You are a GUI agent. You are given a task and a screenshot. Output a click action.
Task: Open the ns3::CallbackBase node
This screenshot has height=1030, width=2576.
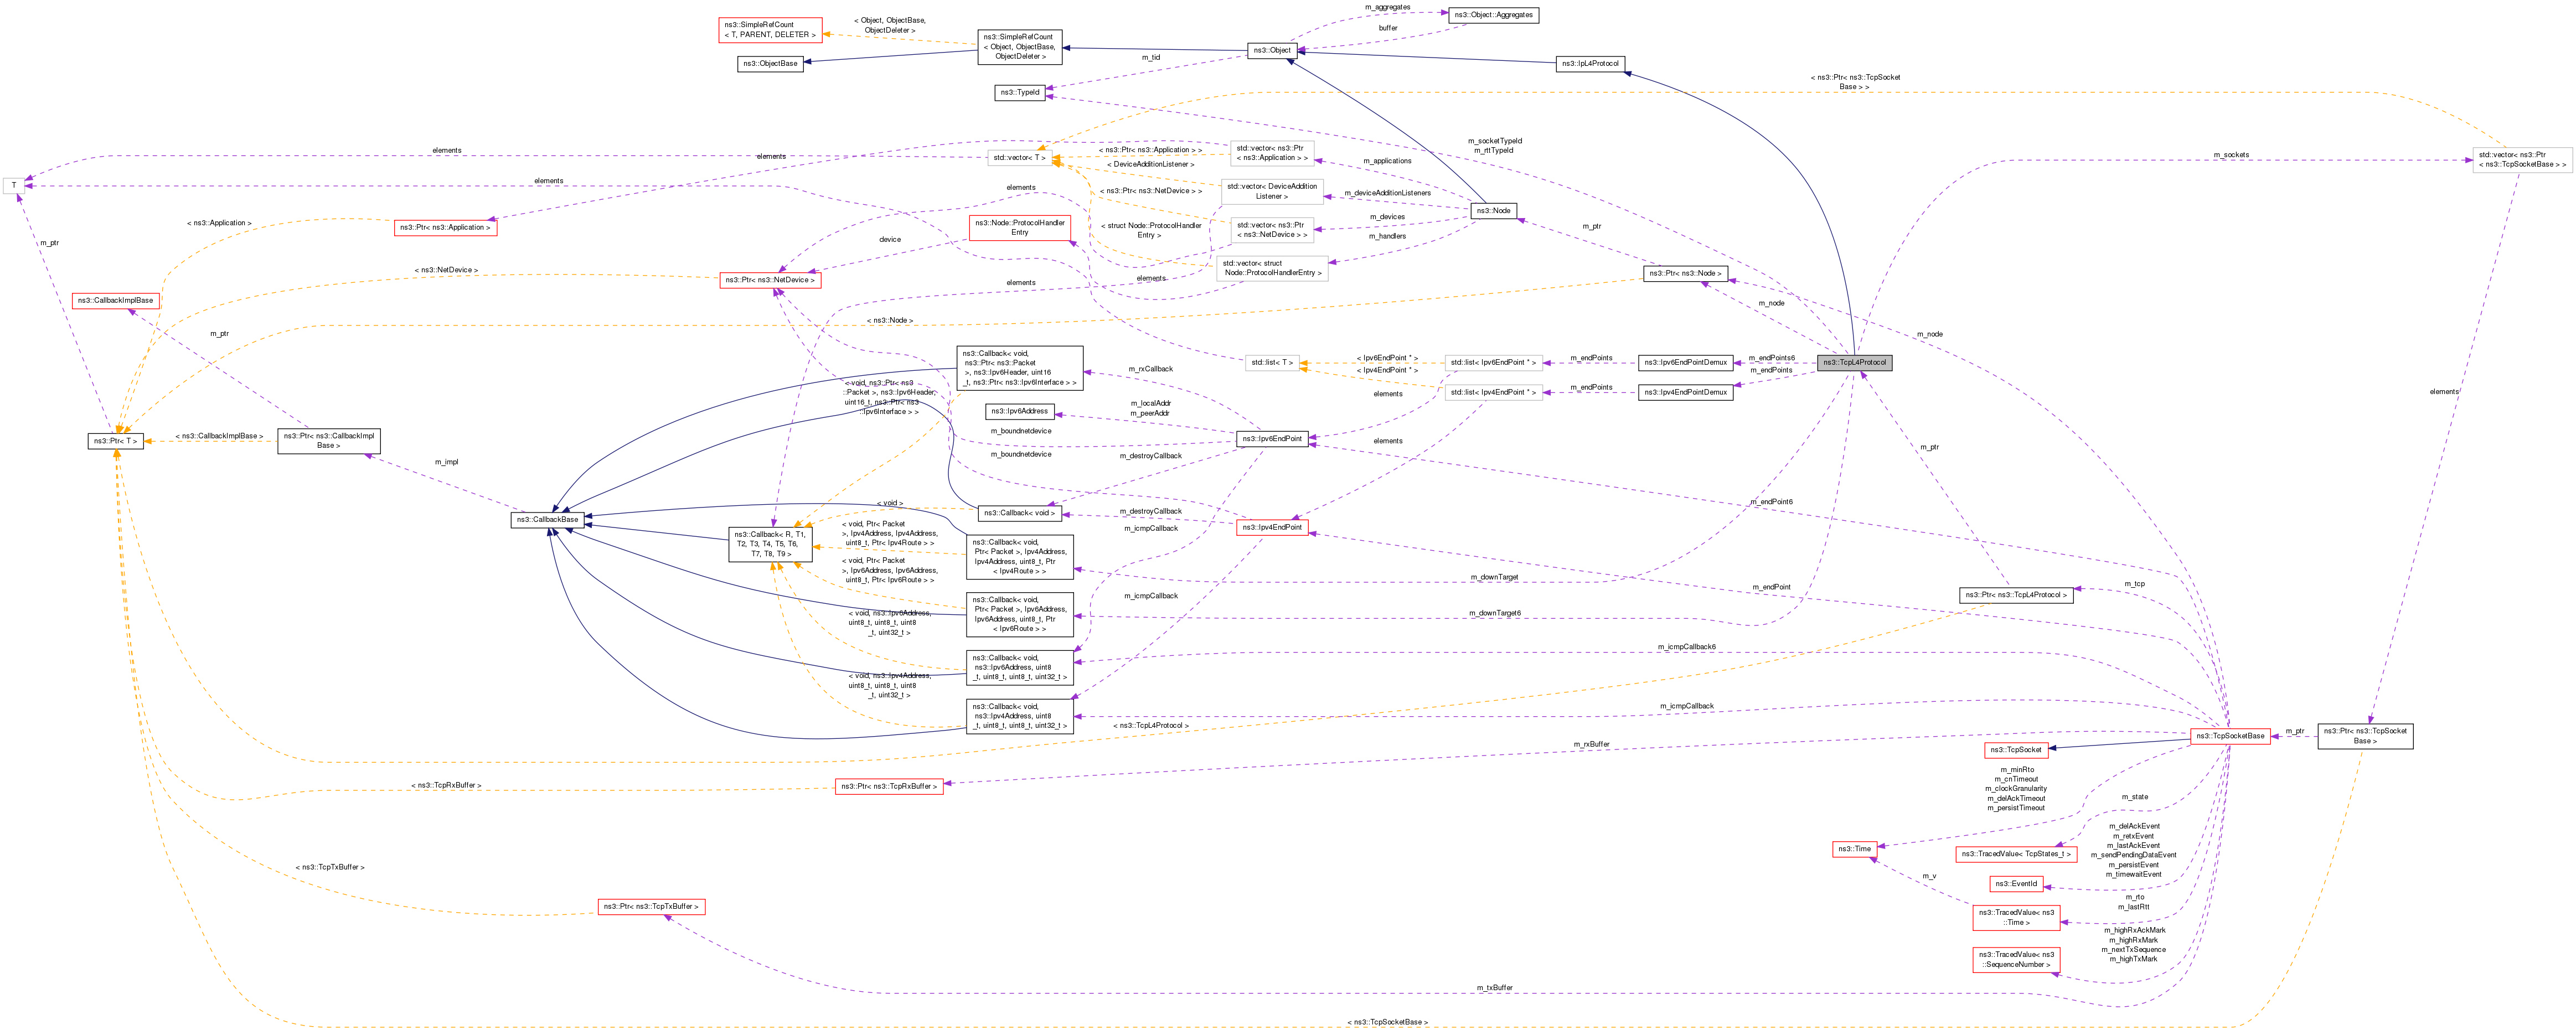coord(547,520)
